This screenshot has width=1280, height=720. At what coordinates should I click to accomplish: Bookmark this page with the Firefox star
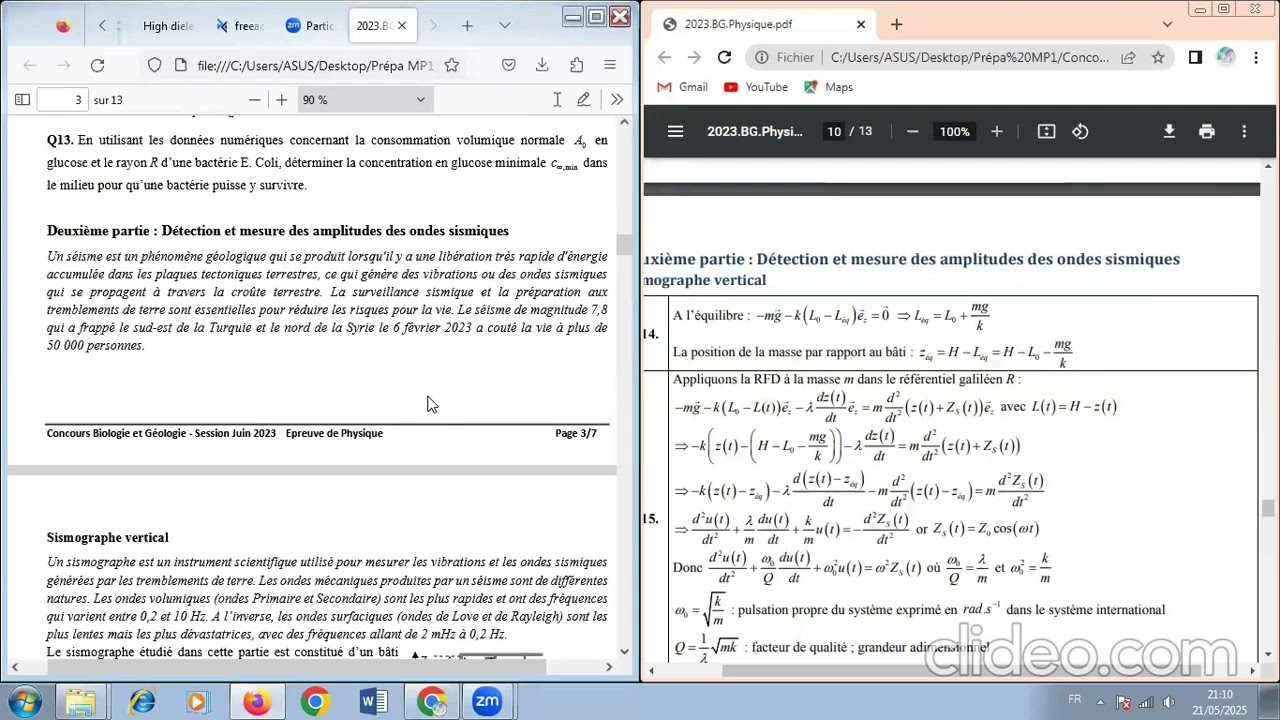tap(451, 66)
